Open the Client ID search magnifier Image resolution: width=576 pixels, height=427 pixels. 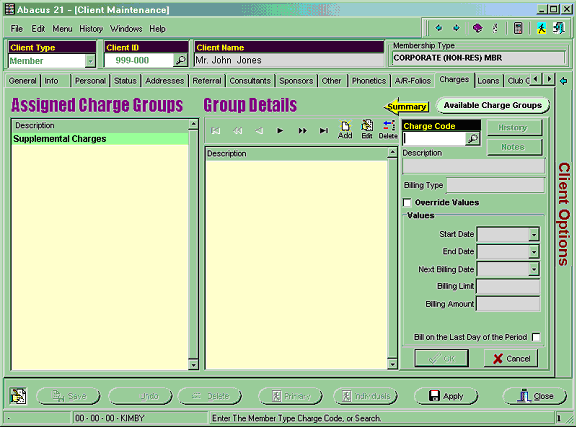click(x=180, y=60)
